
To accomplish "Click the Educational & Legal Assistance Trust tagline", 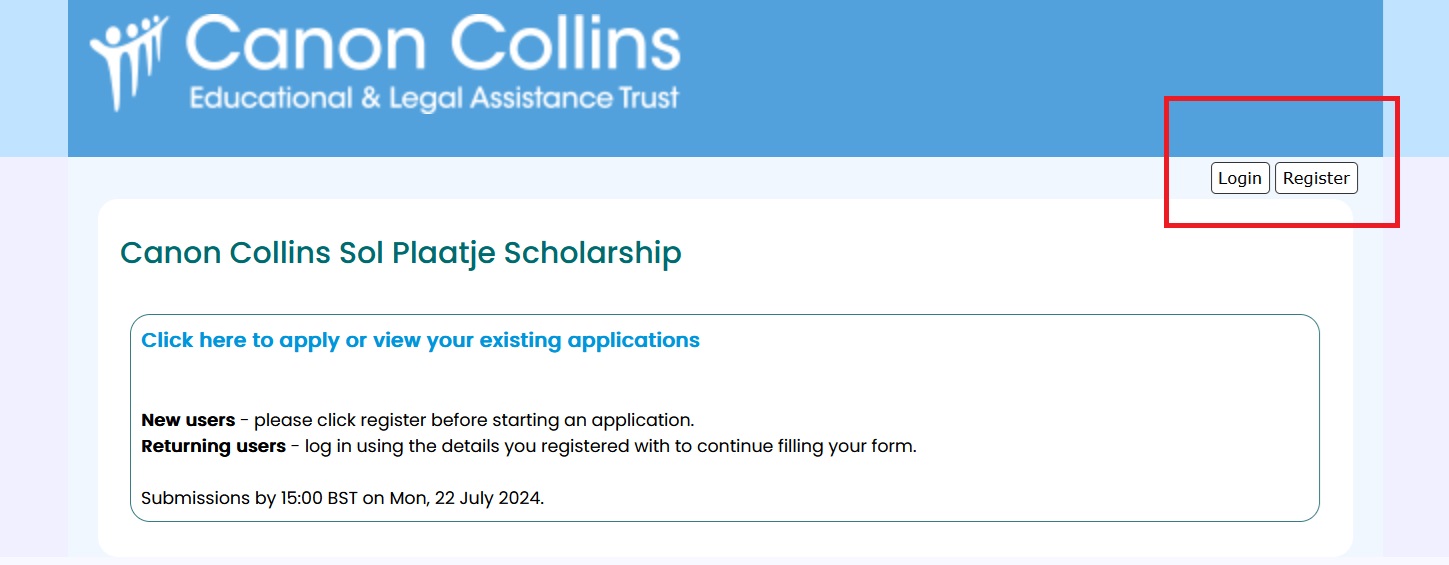I will tap(434, 98).
